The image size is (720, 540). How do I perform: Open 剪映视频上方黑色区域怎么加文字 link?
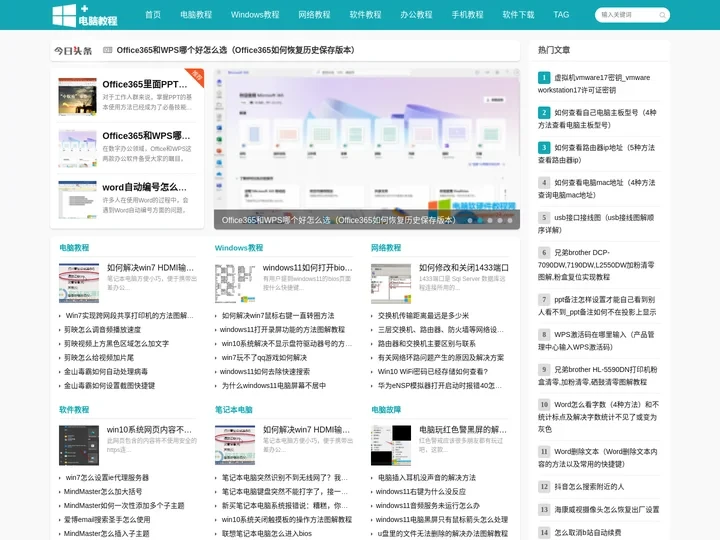117,343
